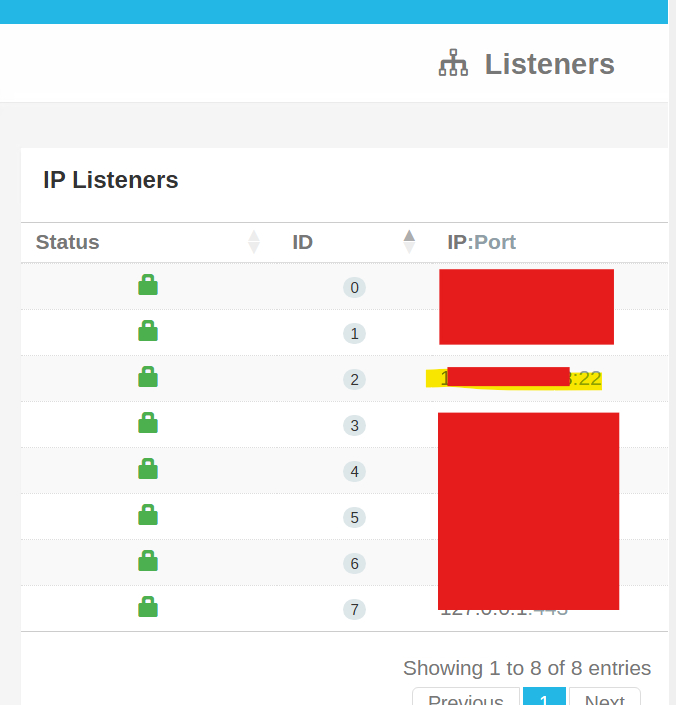Image resolution: width=676 pixels, height=705 pixels.
Task: Click the Status column header label
Action: (x=67, y=242)
